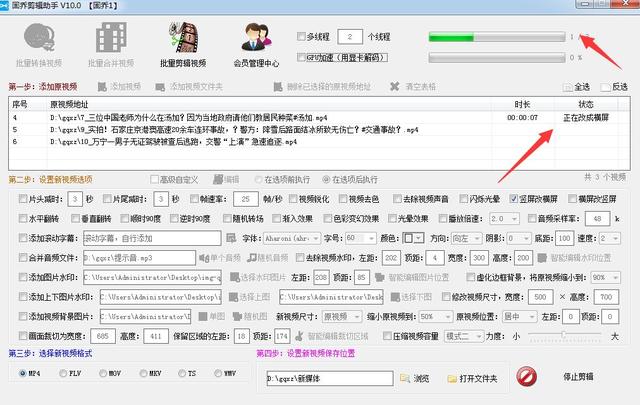Click 智能编辑水印位置 icon
The width and height of the screenshot is (640, 405).
[542, 258]
